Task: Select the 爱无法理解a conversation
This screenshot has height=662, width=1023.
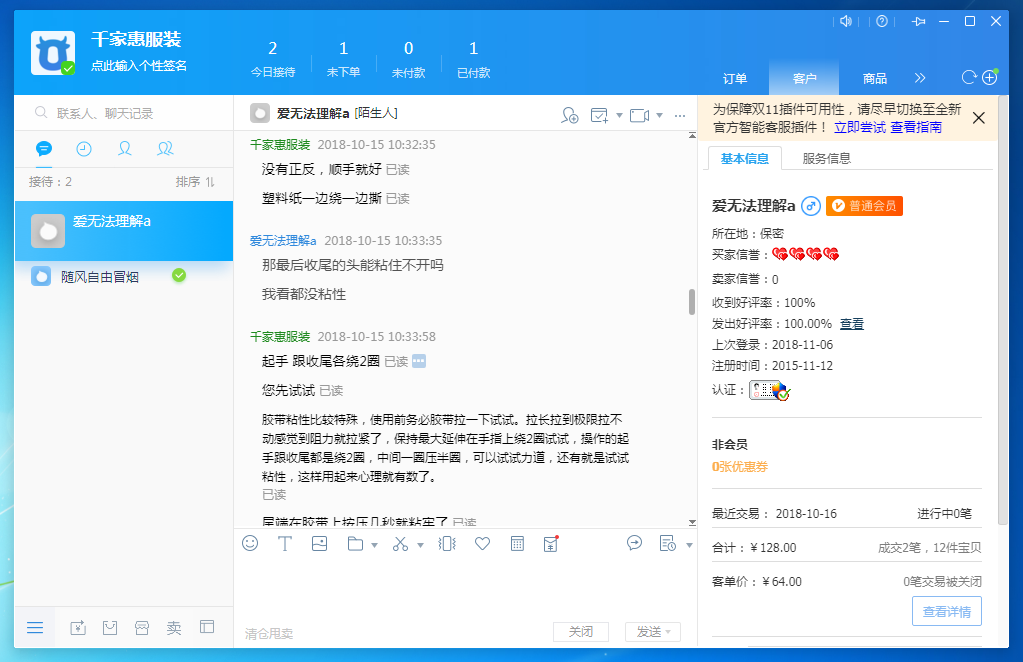Action: pyautogui.click(x=124, y=231)
